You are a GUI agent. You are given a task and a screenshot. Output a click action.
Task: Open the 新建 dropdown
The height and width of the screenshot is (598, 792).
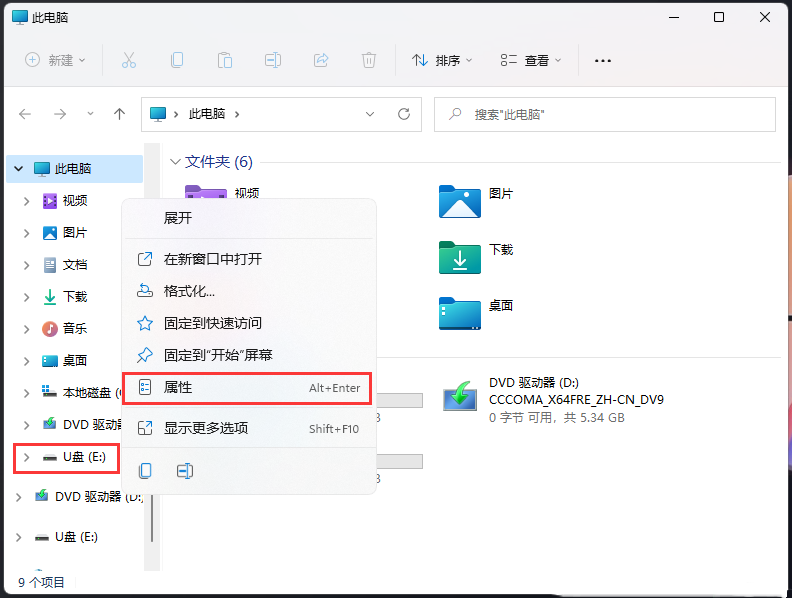point(56,60)
